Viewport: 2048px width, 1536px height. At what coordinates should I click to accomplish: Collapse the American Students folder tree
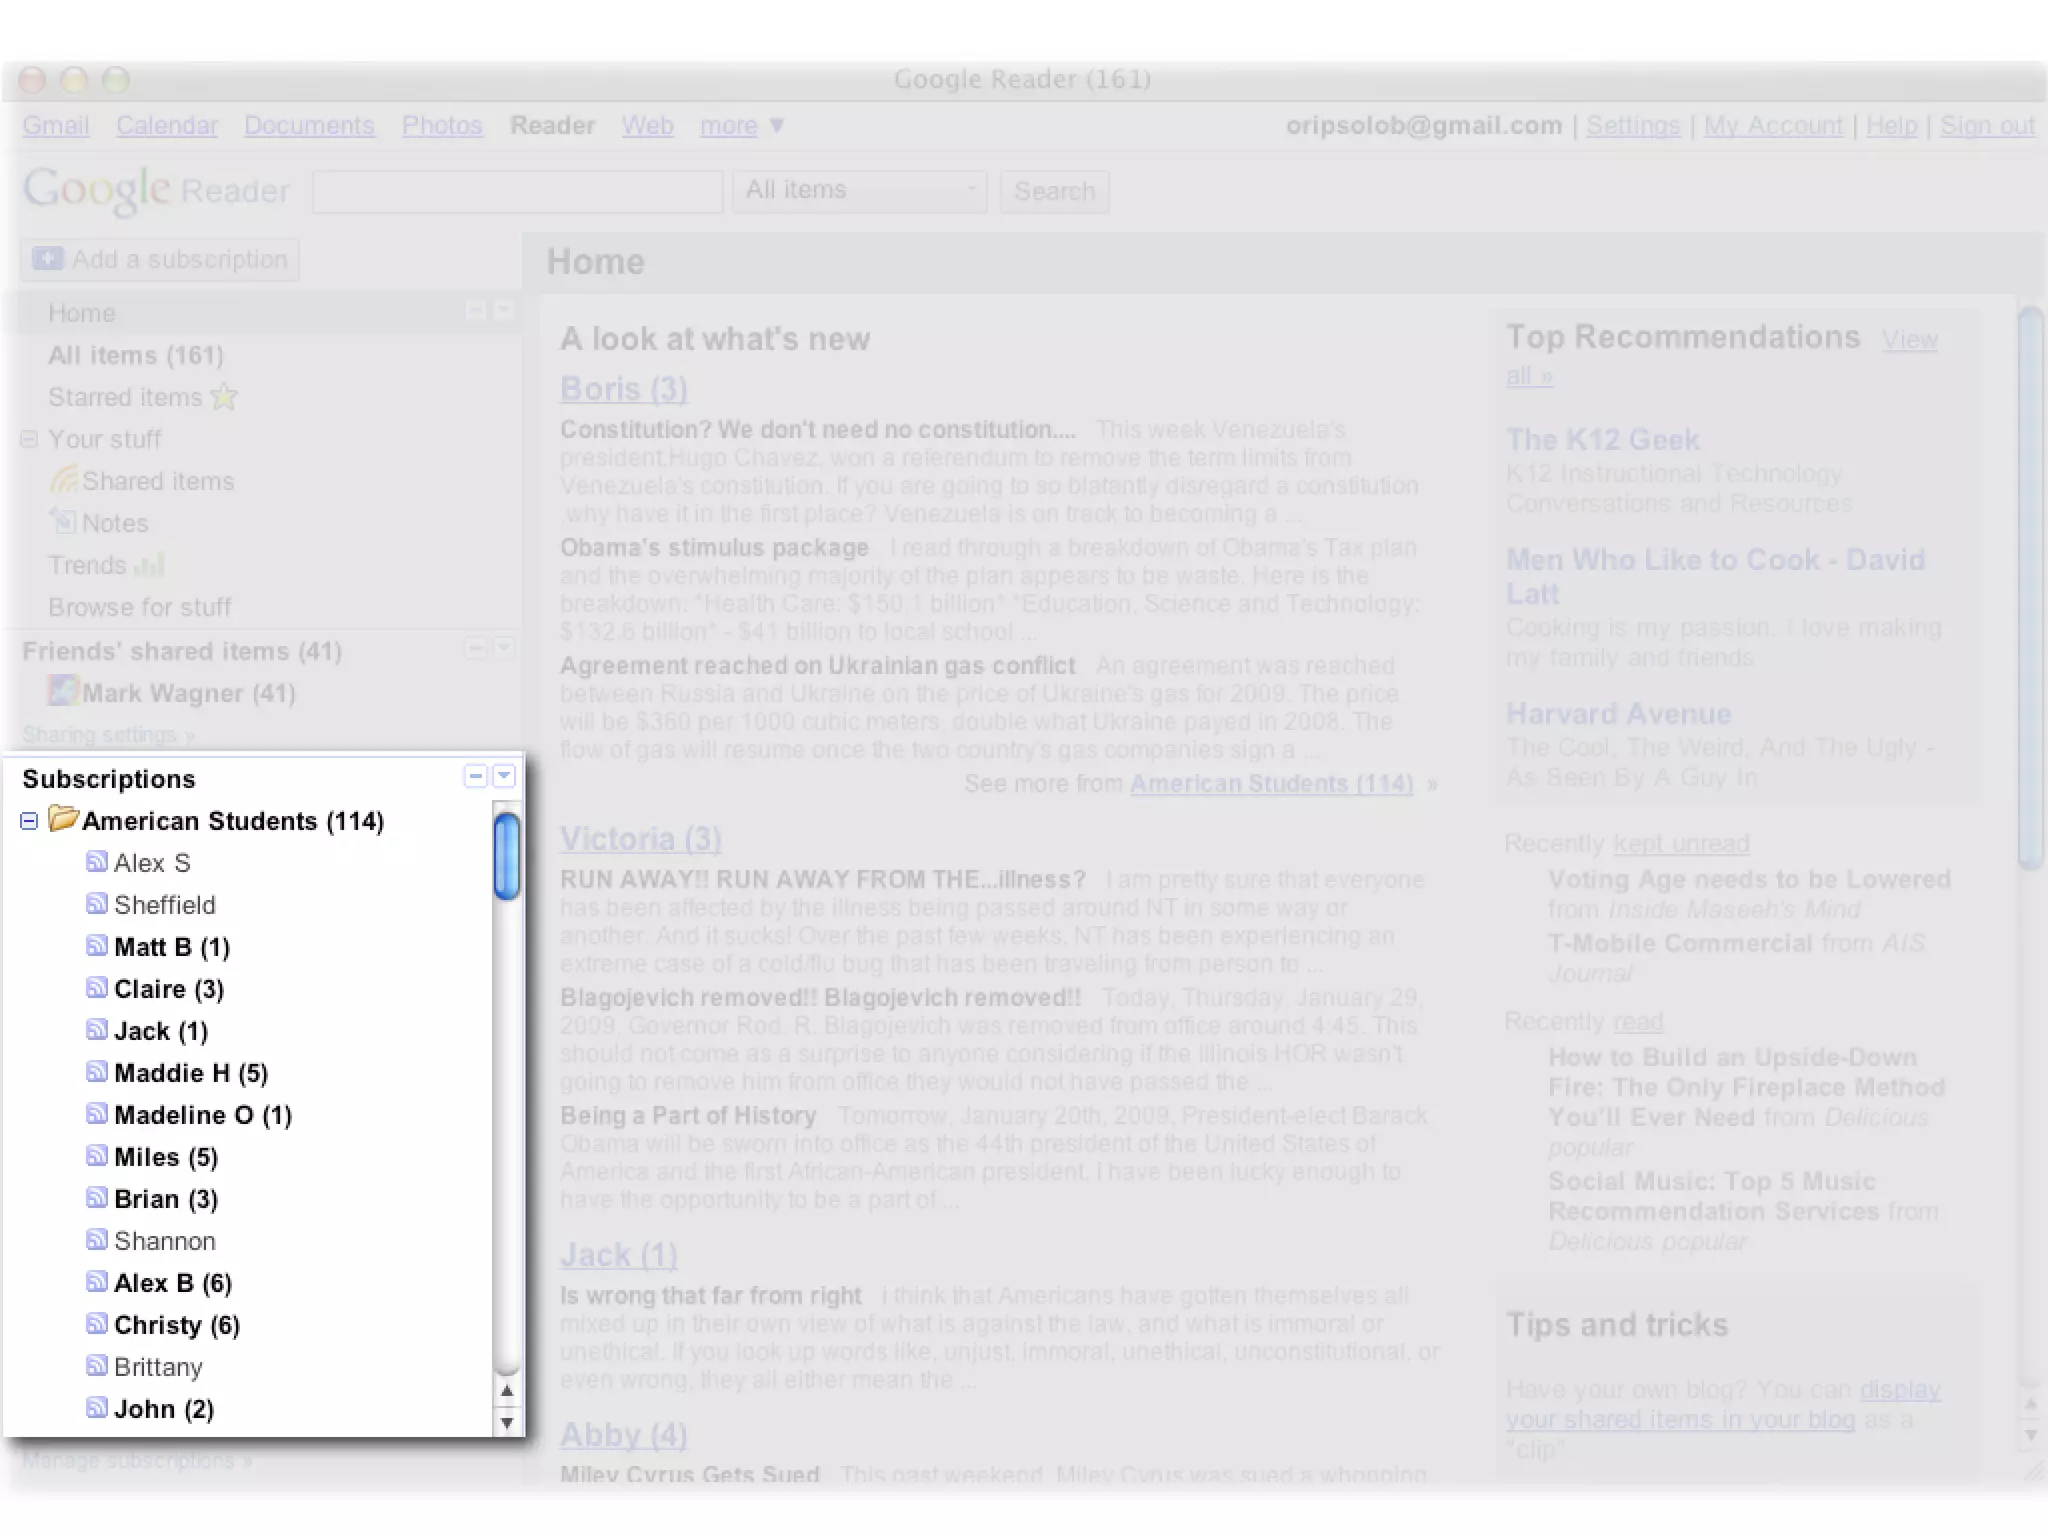[x=29, y=821]
